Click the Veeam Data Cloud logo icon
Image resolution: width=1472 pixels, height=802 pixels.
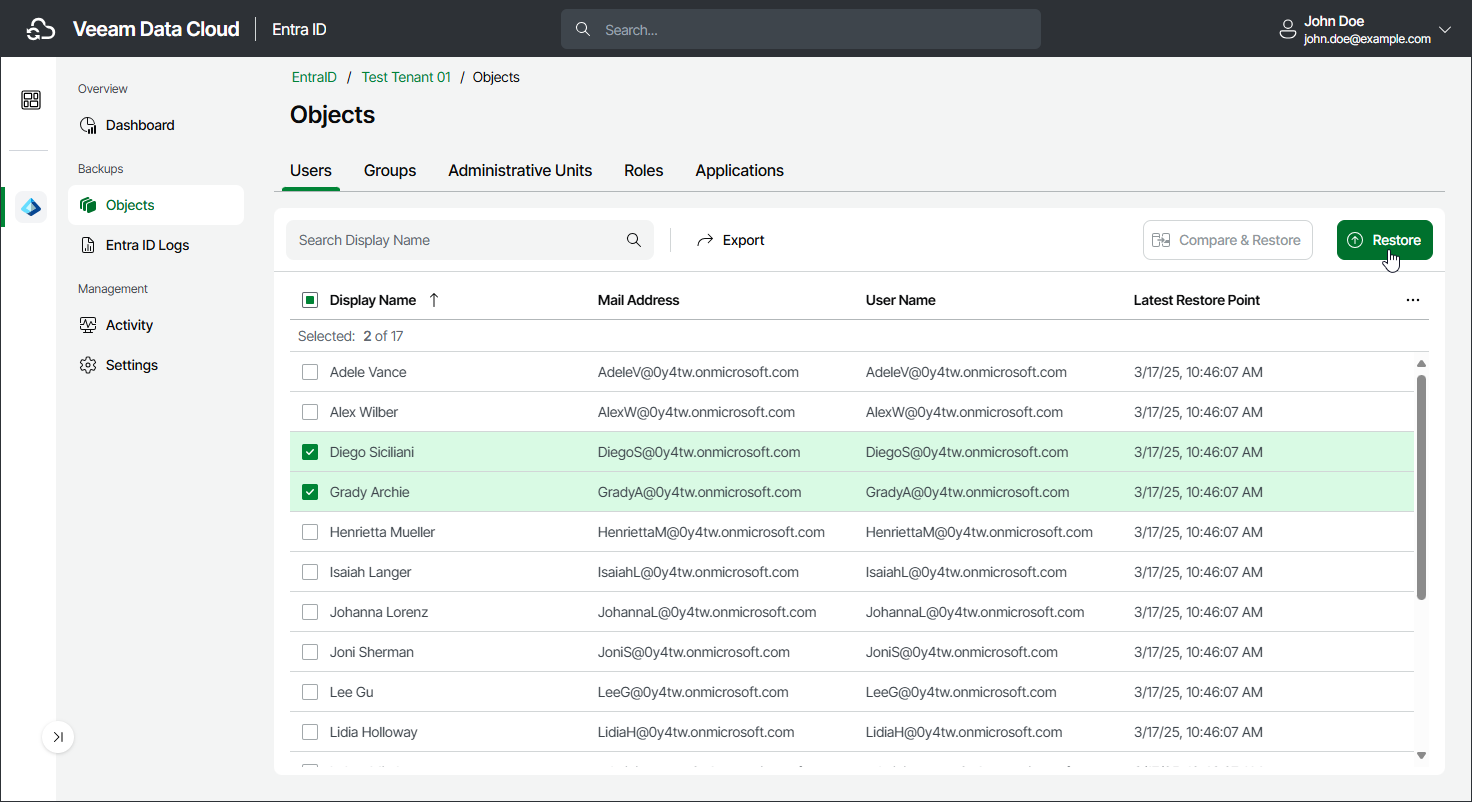click(x=40, y=30)
